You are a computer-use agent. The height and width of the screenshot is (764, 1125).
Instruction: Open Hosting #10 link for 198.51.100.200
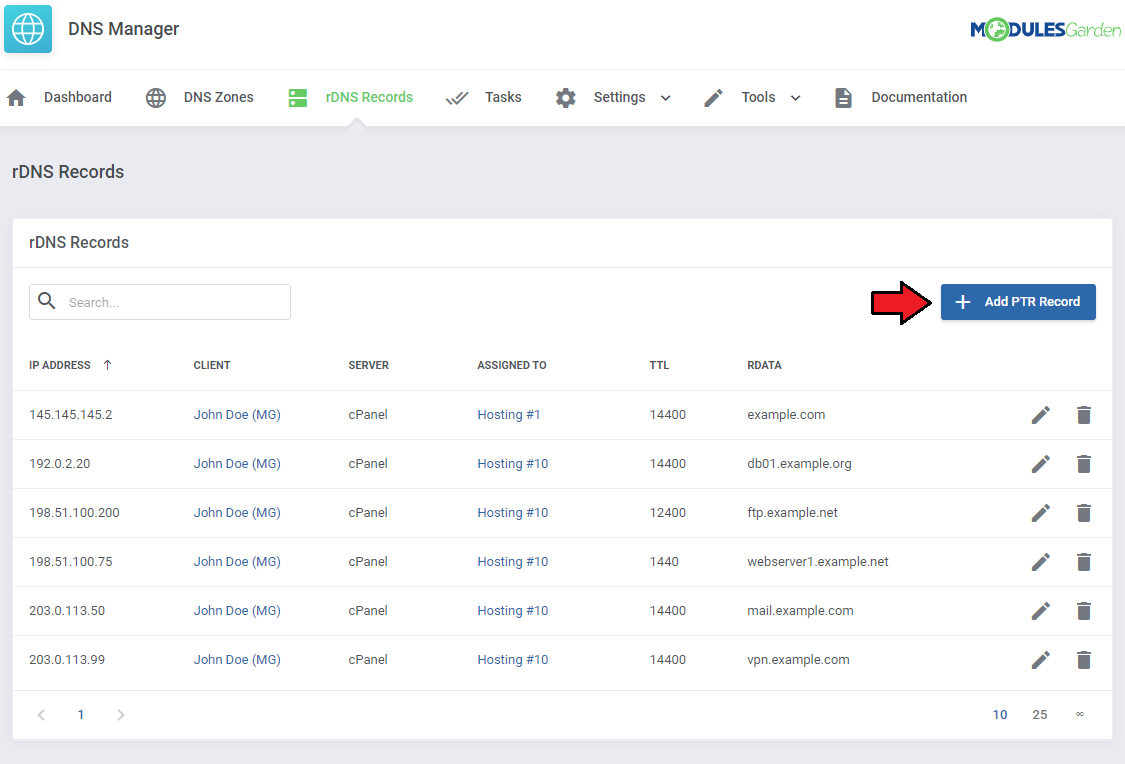(x=512, y=513)
